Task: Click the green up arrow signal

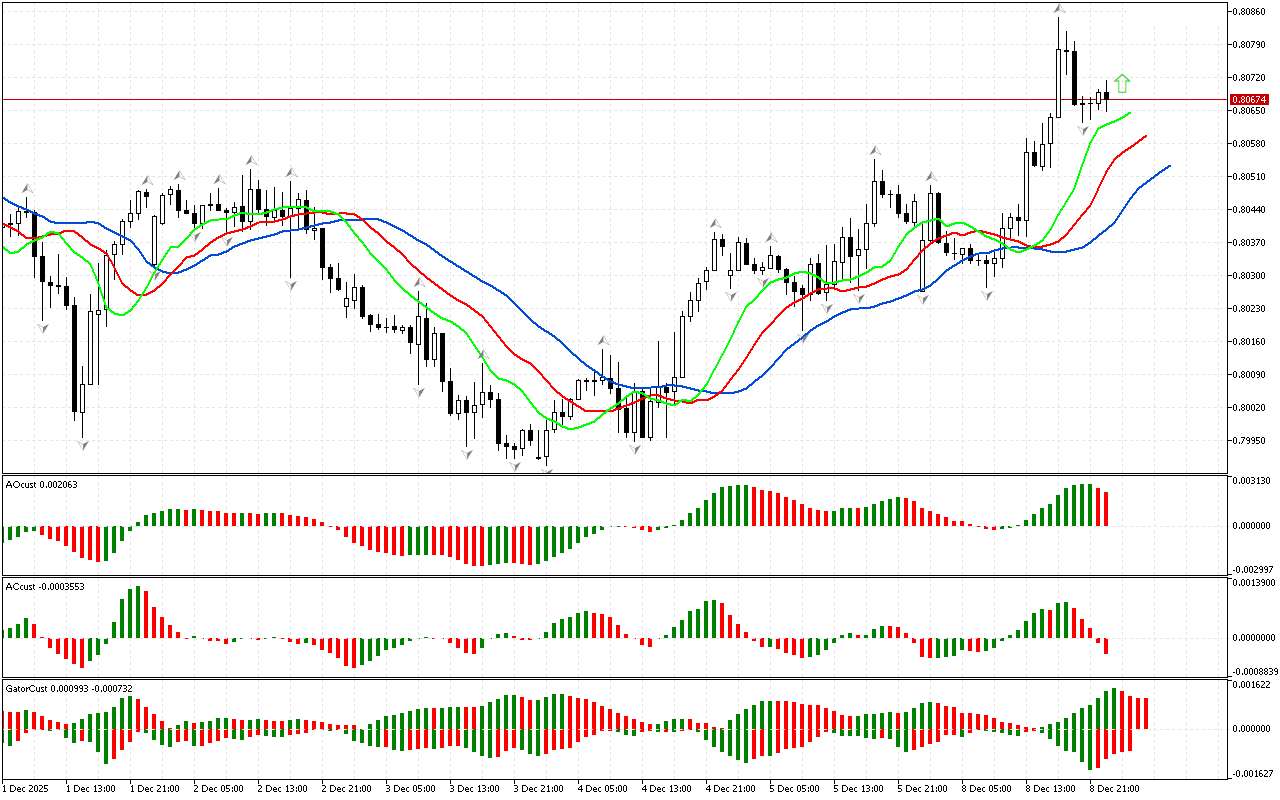Action: pyautogui.click(x=1122, y=83)
